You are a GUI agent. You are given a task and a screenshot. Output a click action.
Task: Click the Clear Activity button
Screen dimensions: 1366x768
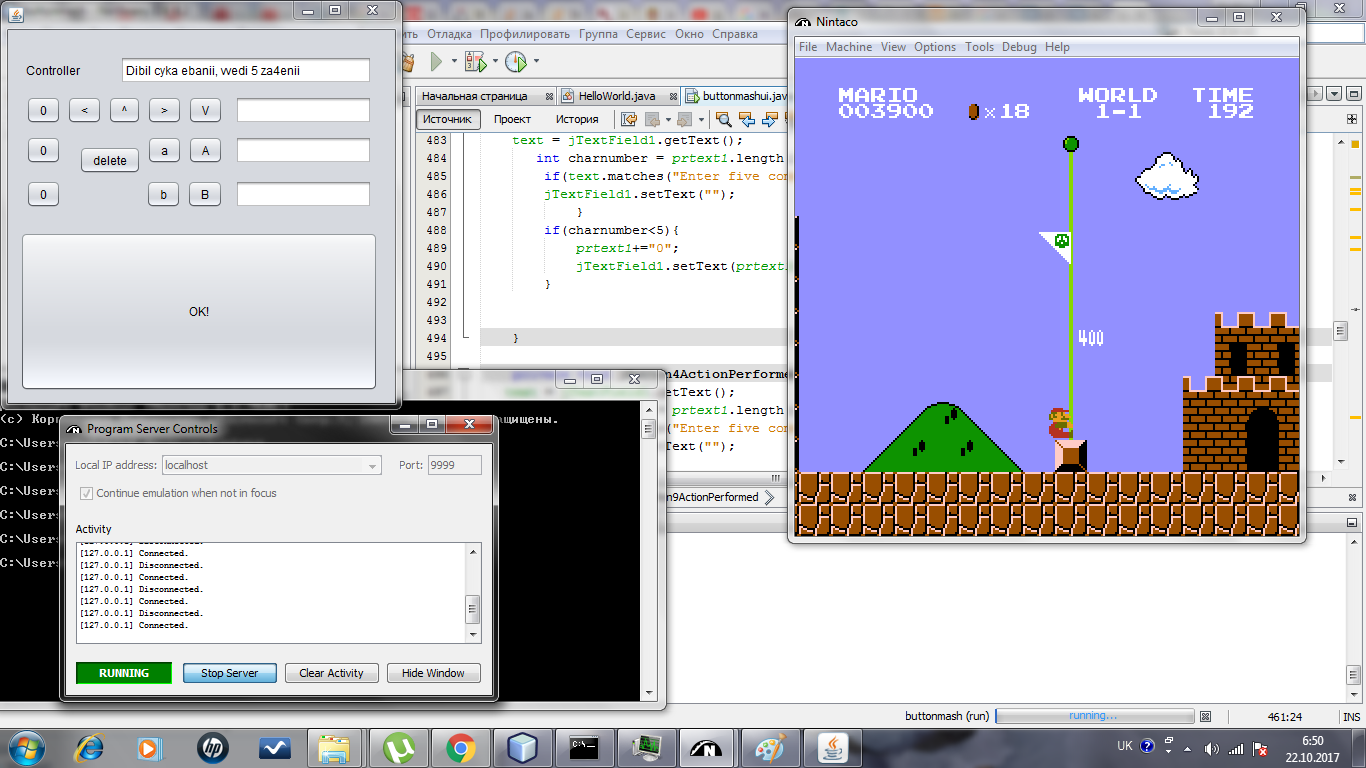pos(331,673)
